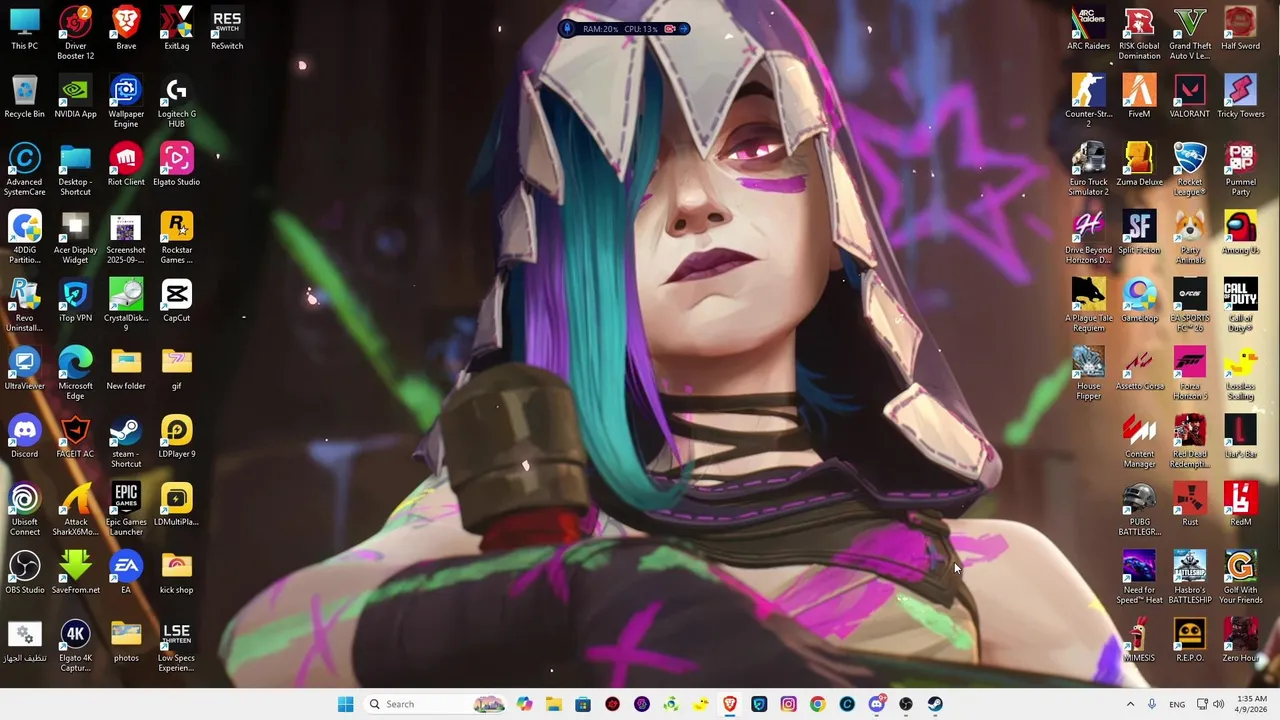Launch FACEIT AC
This screenshot has width=1280, height=720.
click(x=76, y=437)
